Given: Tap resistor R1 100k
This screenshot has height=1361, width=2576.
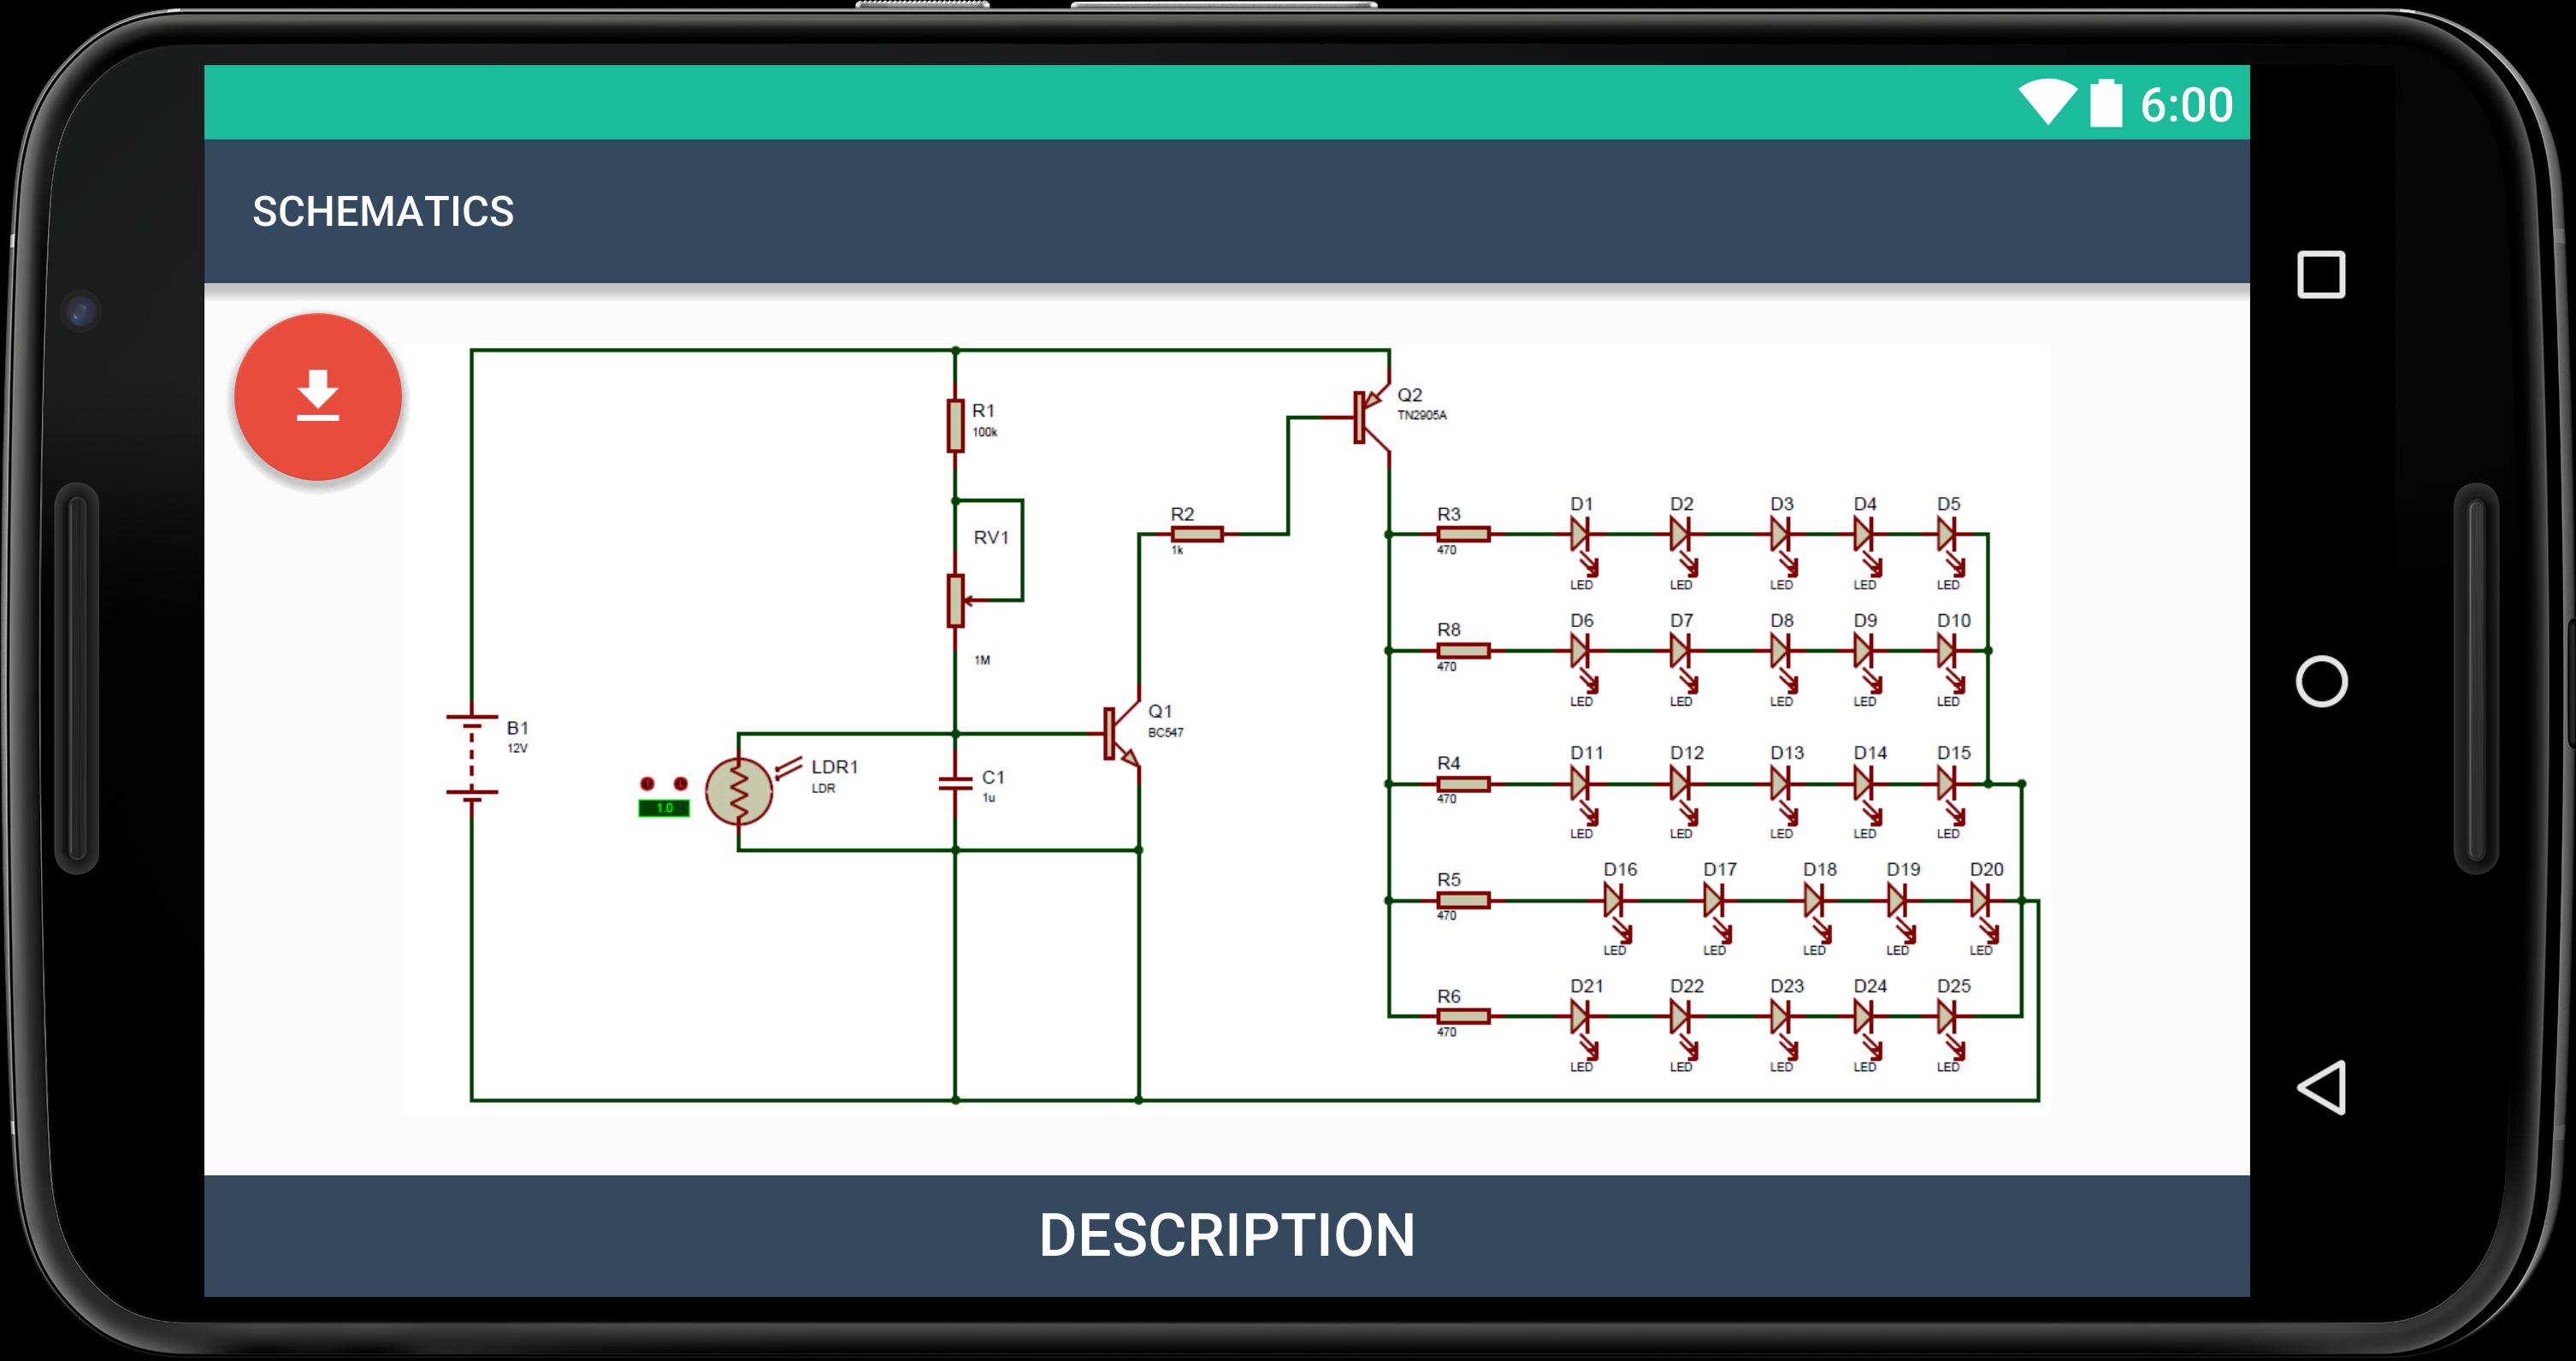Looking at the screenshot, I should [956, 426].
